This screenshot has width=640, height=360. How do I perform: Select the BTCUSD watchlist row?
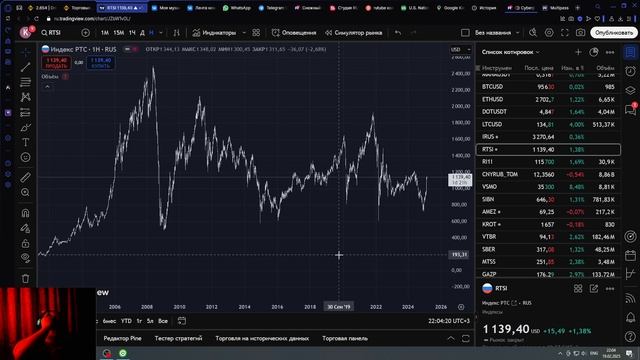(548, 87)
